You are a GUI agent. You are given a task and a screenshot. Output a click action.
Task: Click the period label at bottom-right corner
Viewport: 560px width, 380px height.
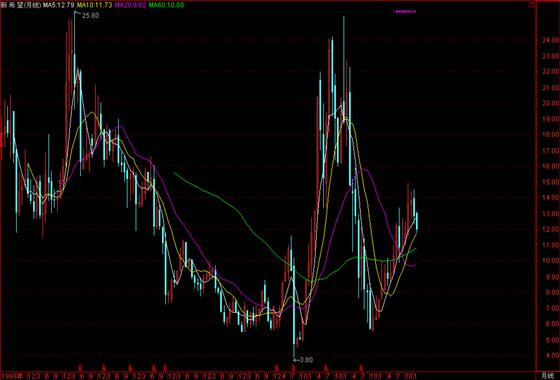click(x=546, y=376)
